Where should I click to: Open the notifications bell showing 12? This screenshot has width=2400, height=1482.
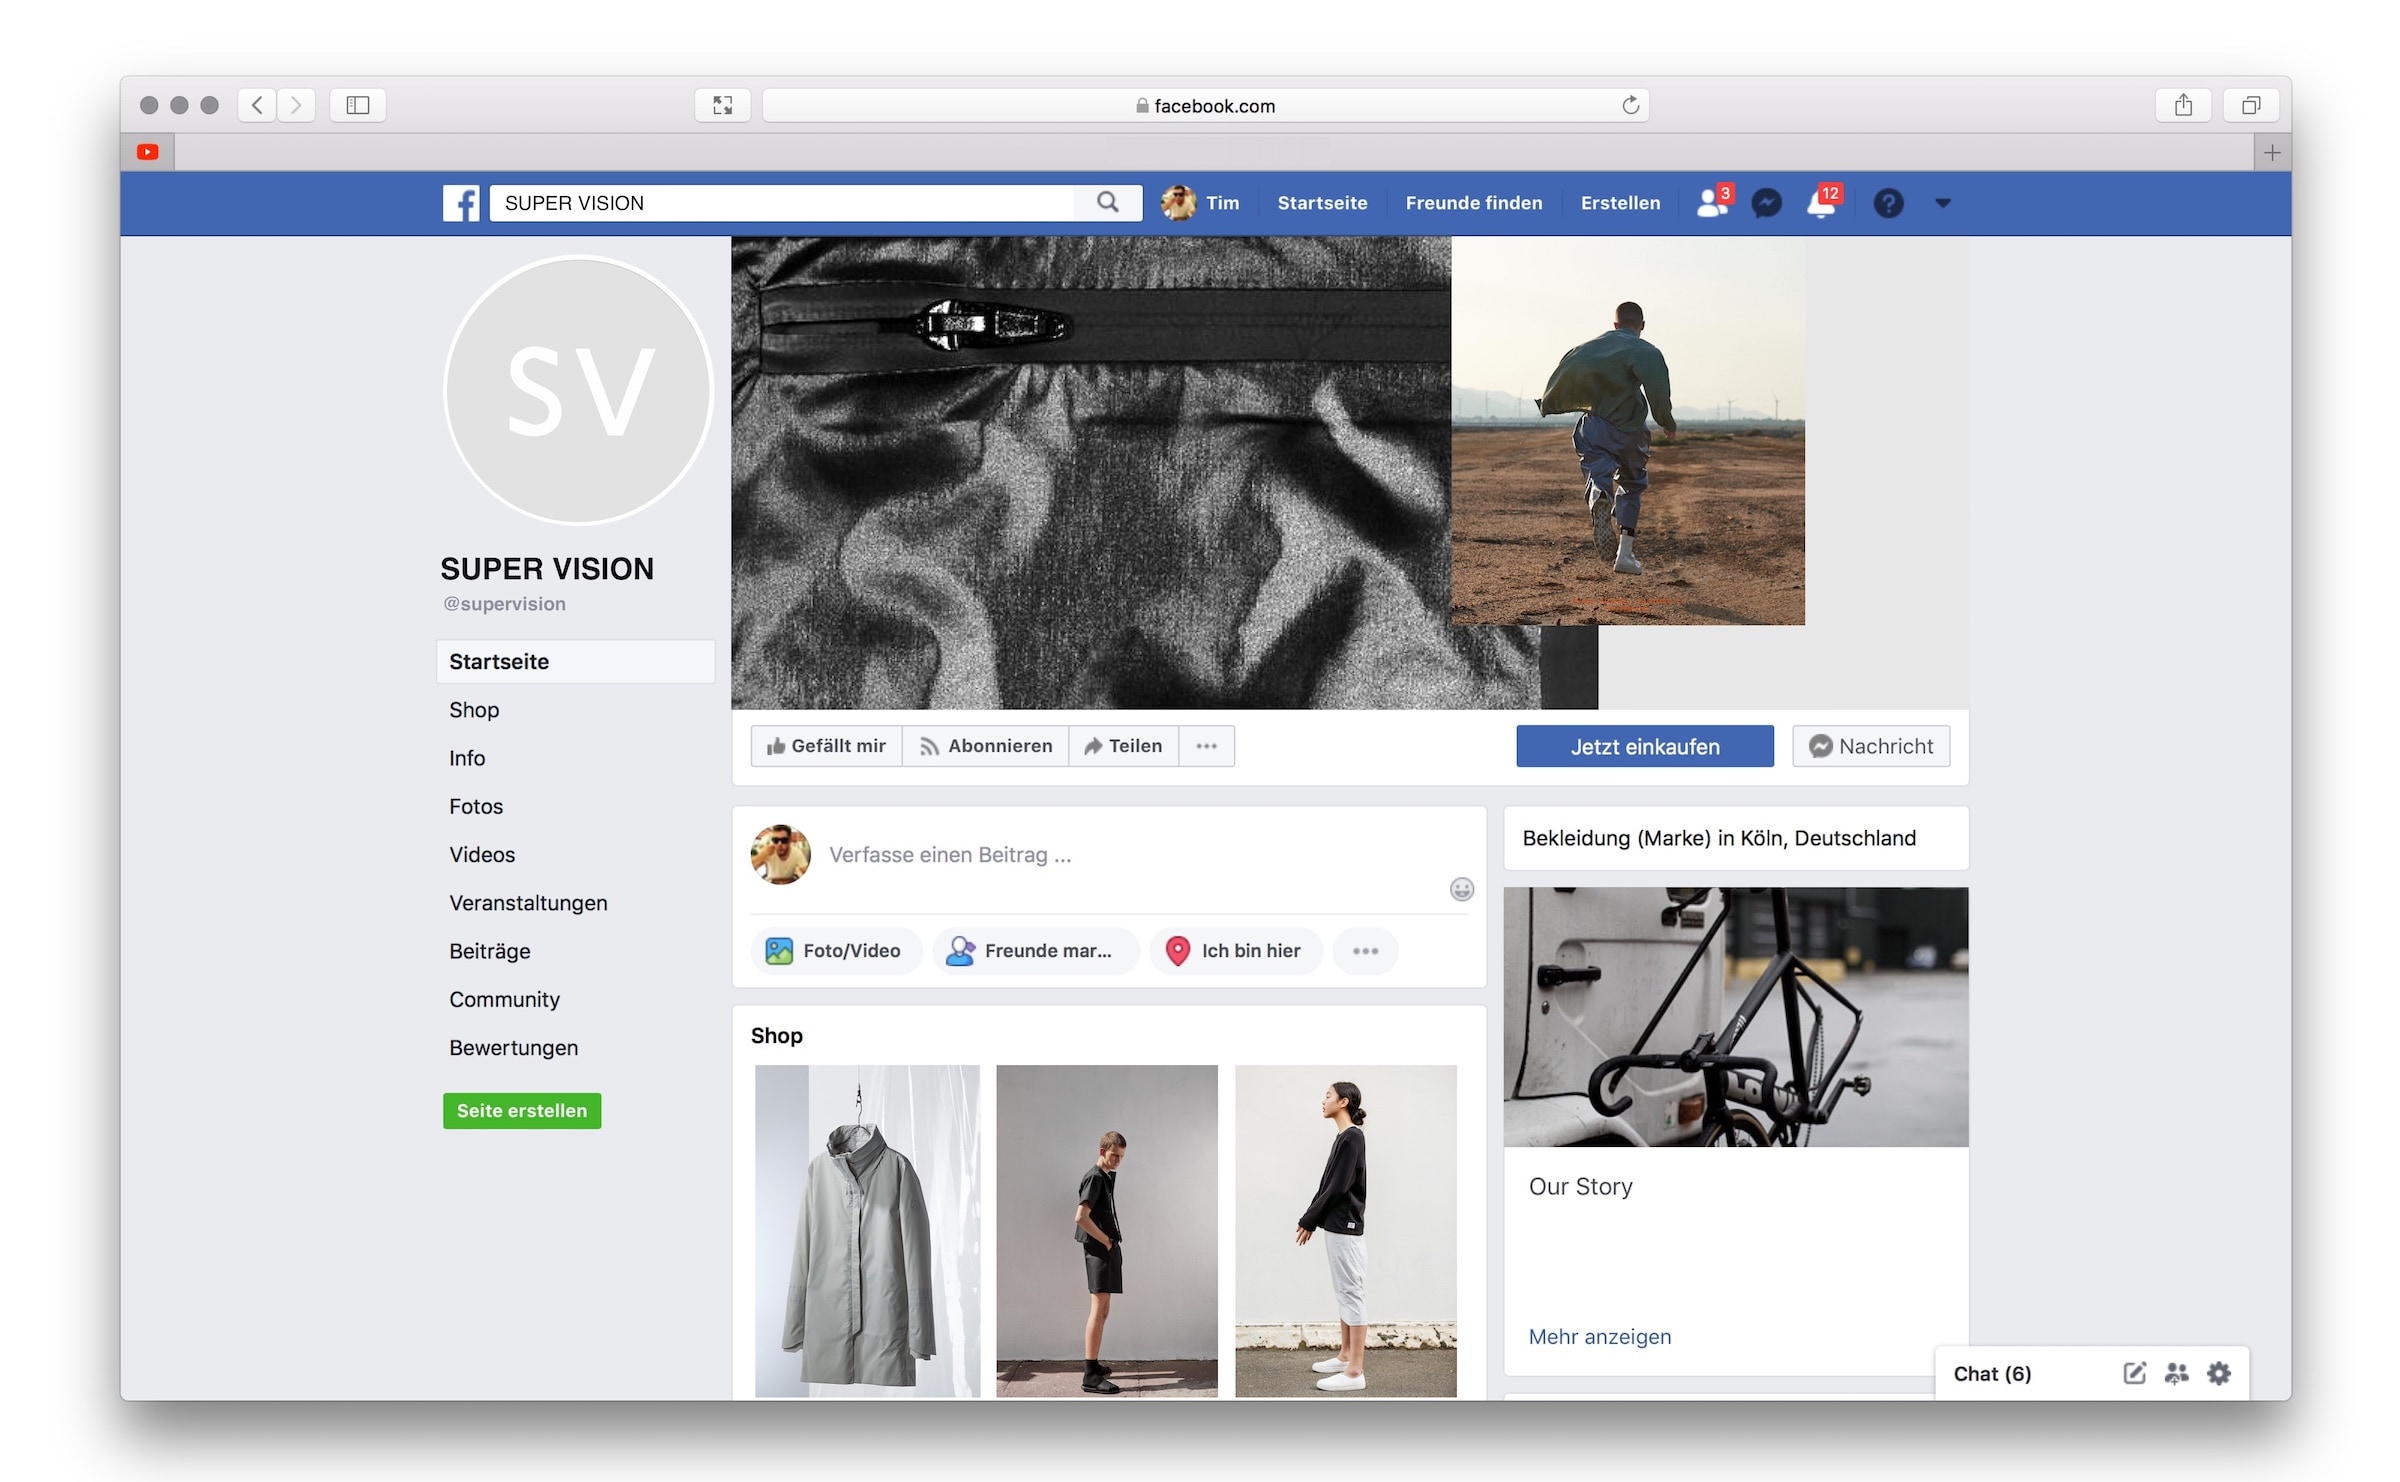(x=1821, y=204)
